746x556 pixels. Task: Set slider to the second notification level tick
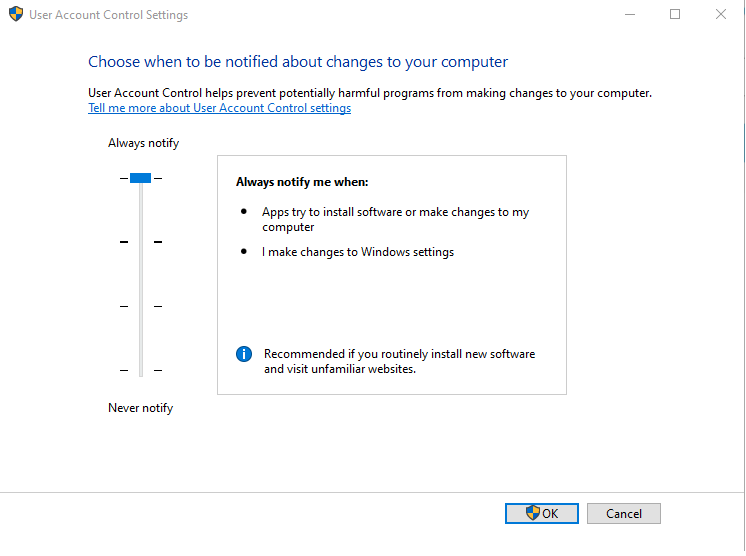141,242
